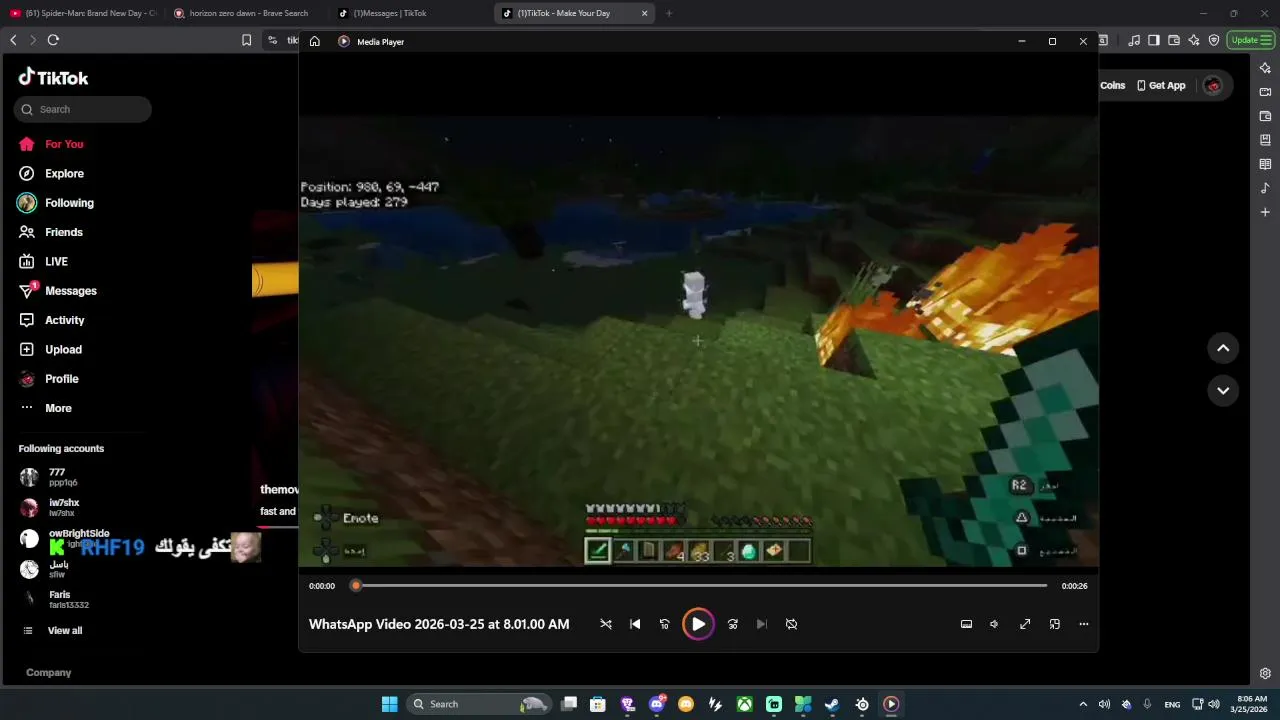1280x720 pixels.
Task: Switch to horizon zero dawn Brave Search tab
Action: [247, 13]
